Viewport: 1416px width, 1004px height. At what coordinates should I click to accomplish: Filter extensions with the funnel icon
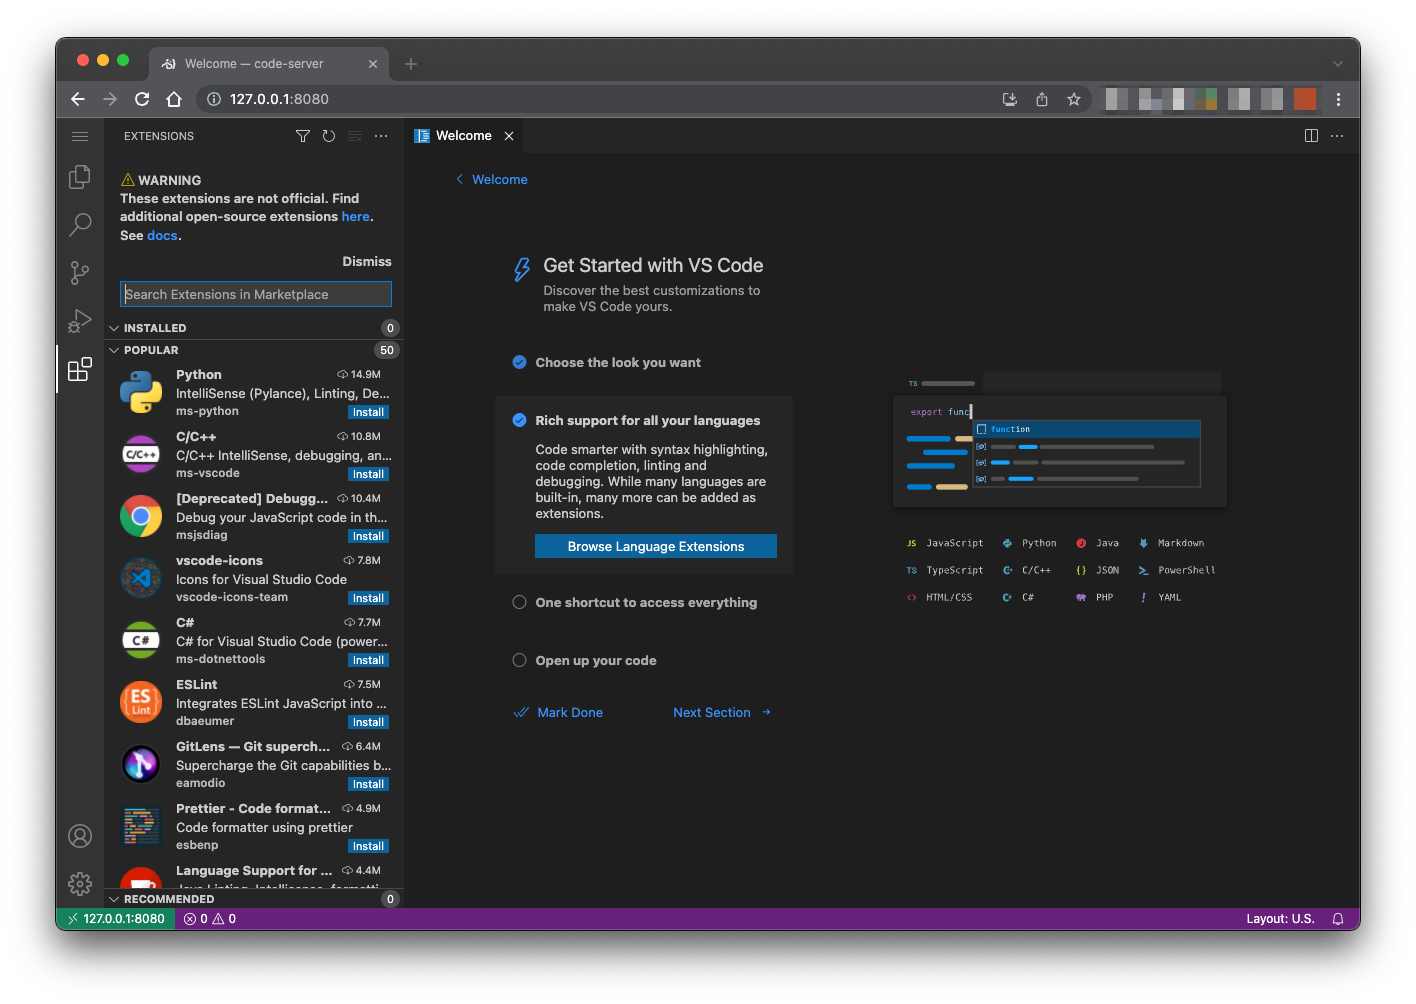point(303,136)
